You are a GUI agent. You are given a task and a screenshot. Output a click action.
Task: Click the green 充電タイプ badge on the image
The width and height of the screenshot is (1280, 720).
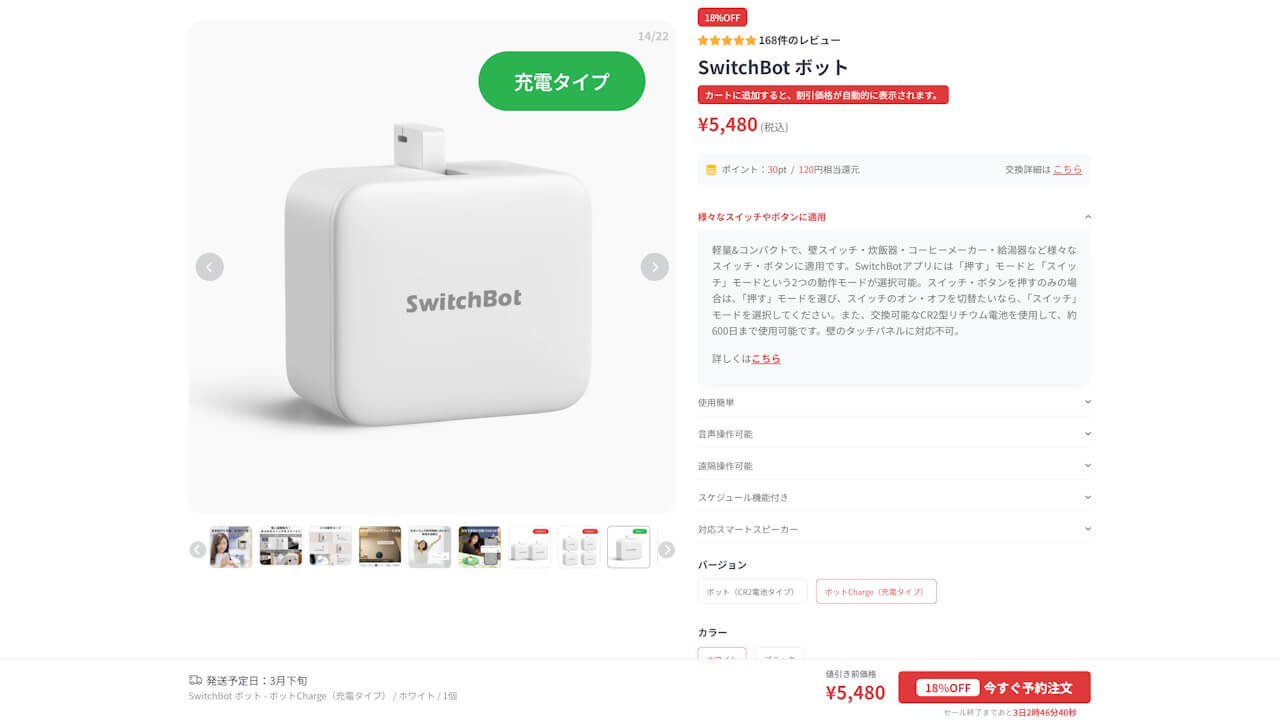tap(561, 81)
